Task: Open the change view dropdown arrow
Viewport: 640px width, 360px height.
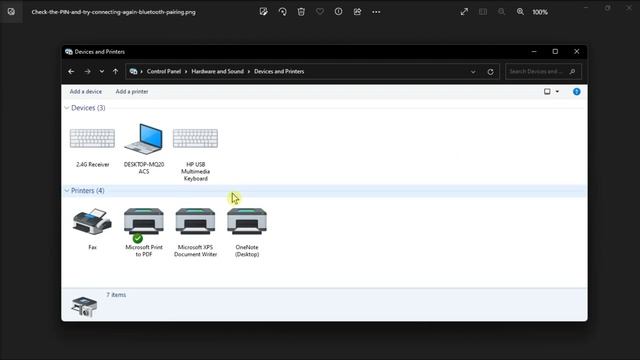Action: [x=557, y=91]
